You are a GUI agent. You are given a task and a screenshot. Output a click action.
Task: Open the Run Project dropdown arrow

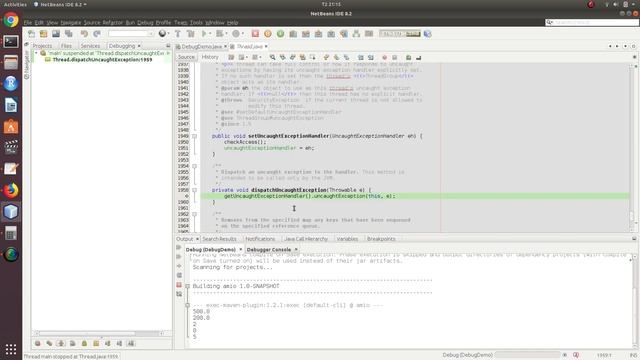pos(211,34)
